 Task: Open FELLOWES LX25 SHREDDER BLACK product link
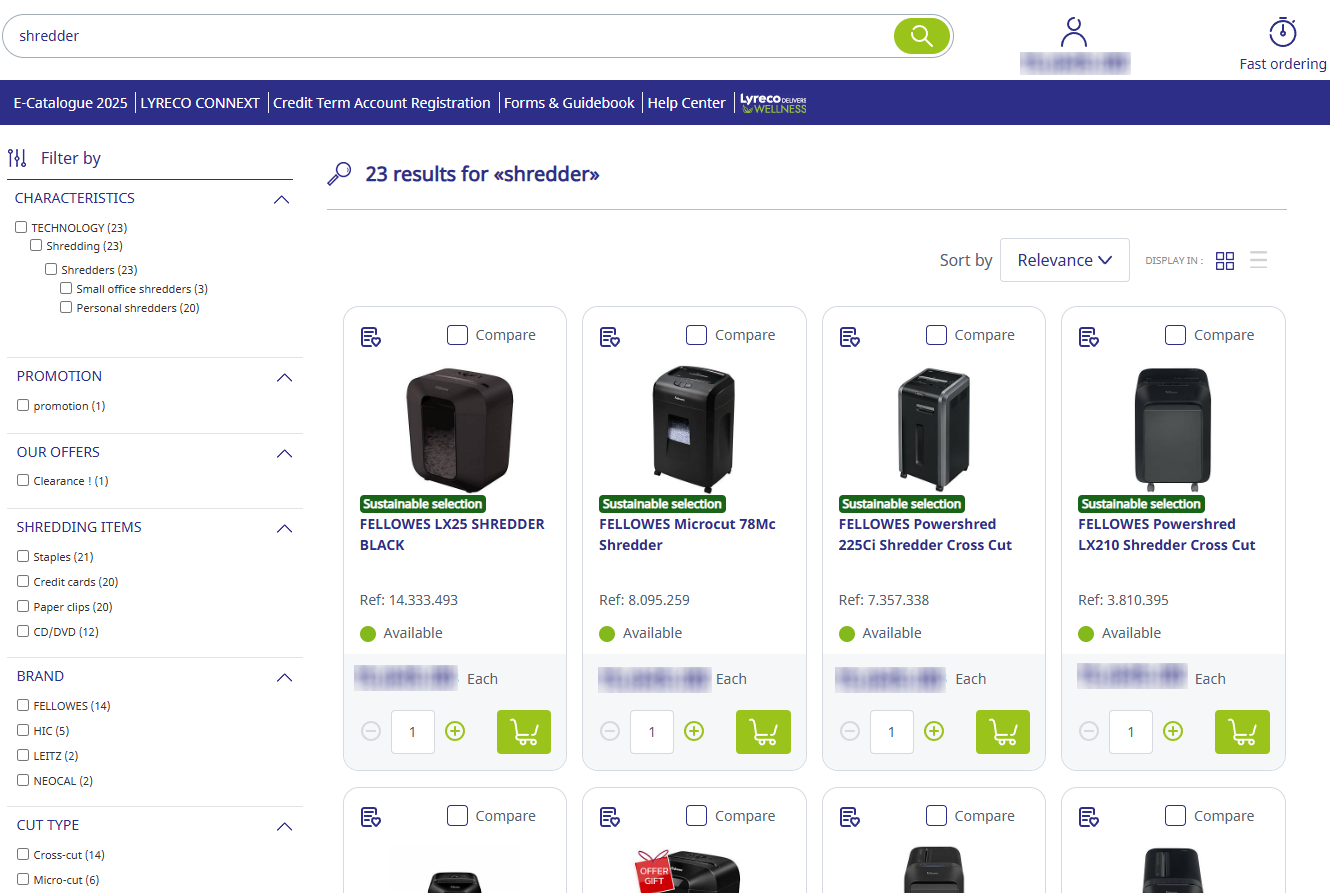coord(452,535)
